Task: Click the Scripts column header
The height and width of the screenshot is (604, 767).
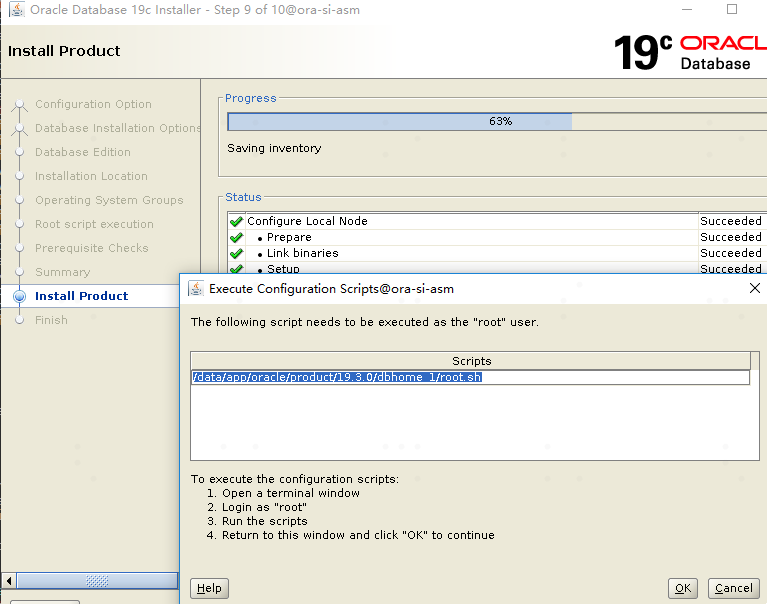Action: pyautogui.click(x=471, y=361)
